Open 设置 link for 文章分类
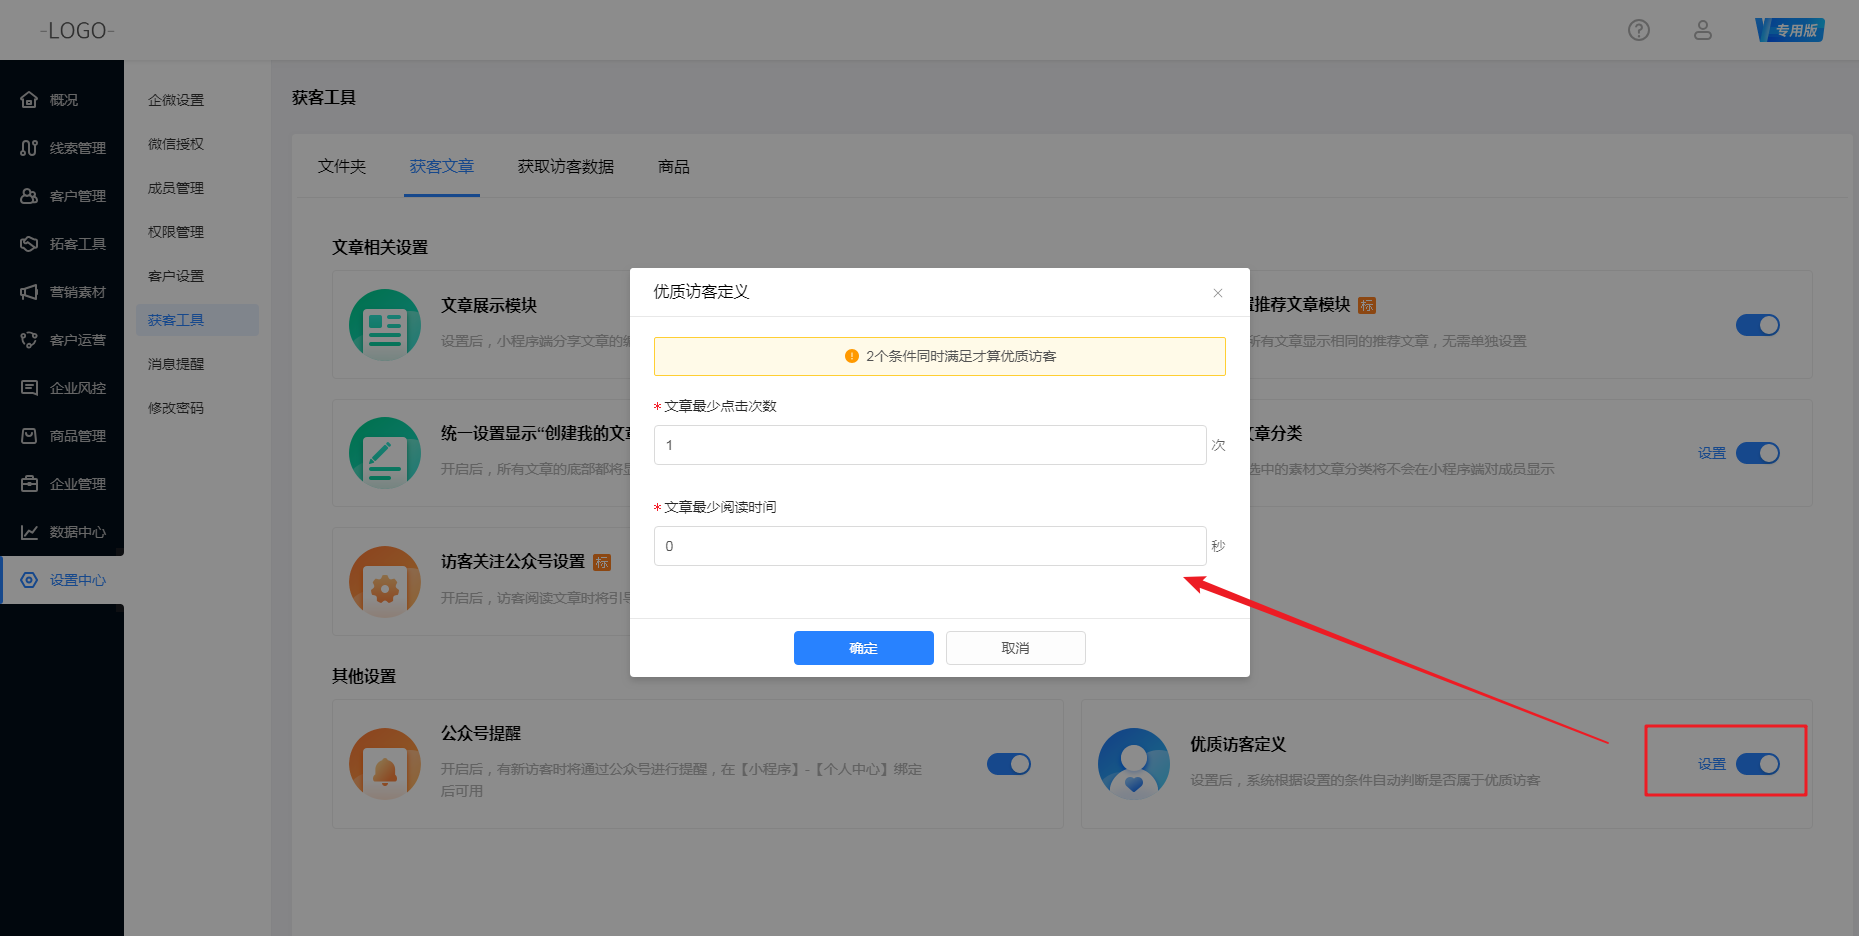The image size is (1859, 936). tap(1712, 453)
